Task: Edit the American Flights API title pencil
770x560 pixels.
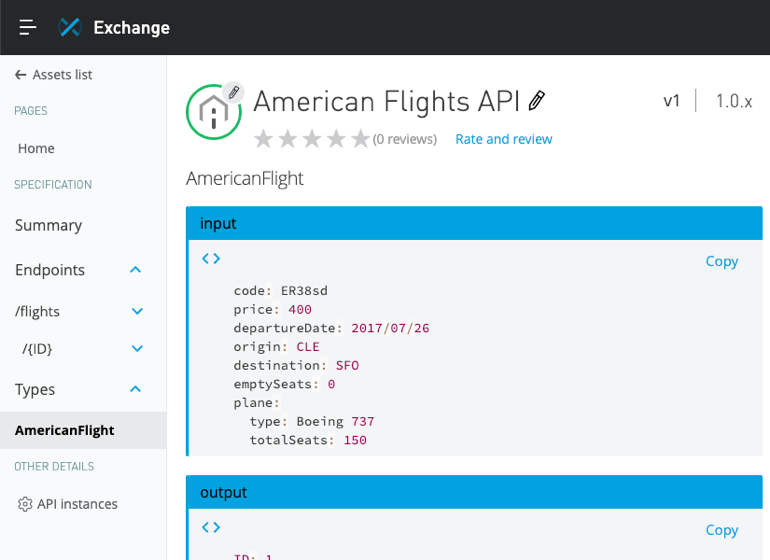Action: point(537,101)
